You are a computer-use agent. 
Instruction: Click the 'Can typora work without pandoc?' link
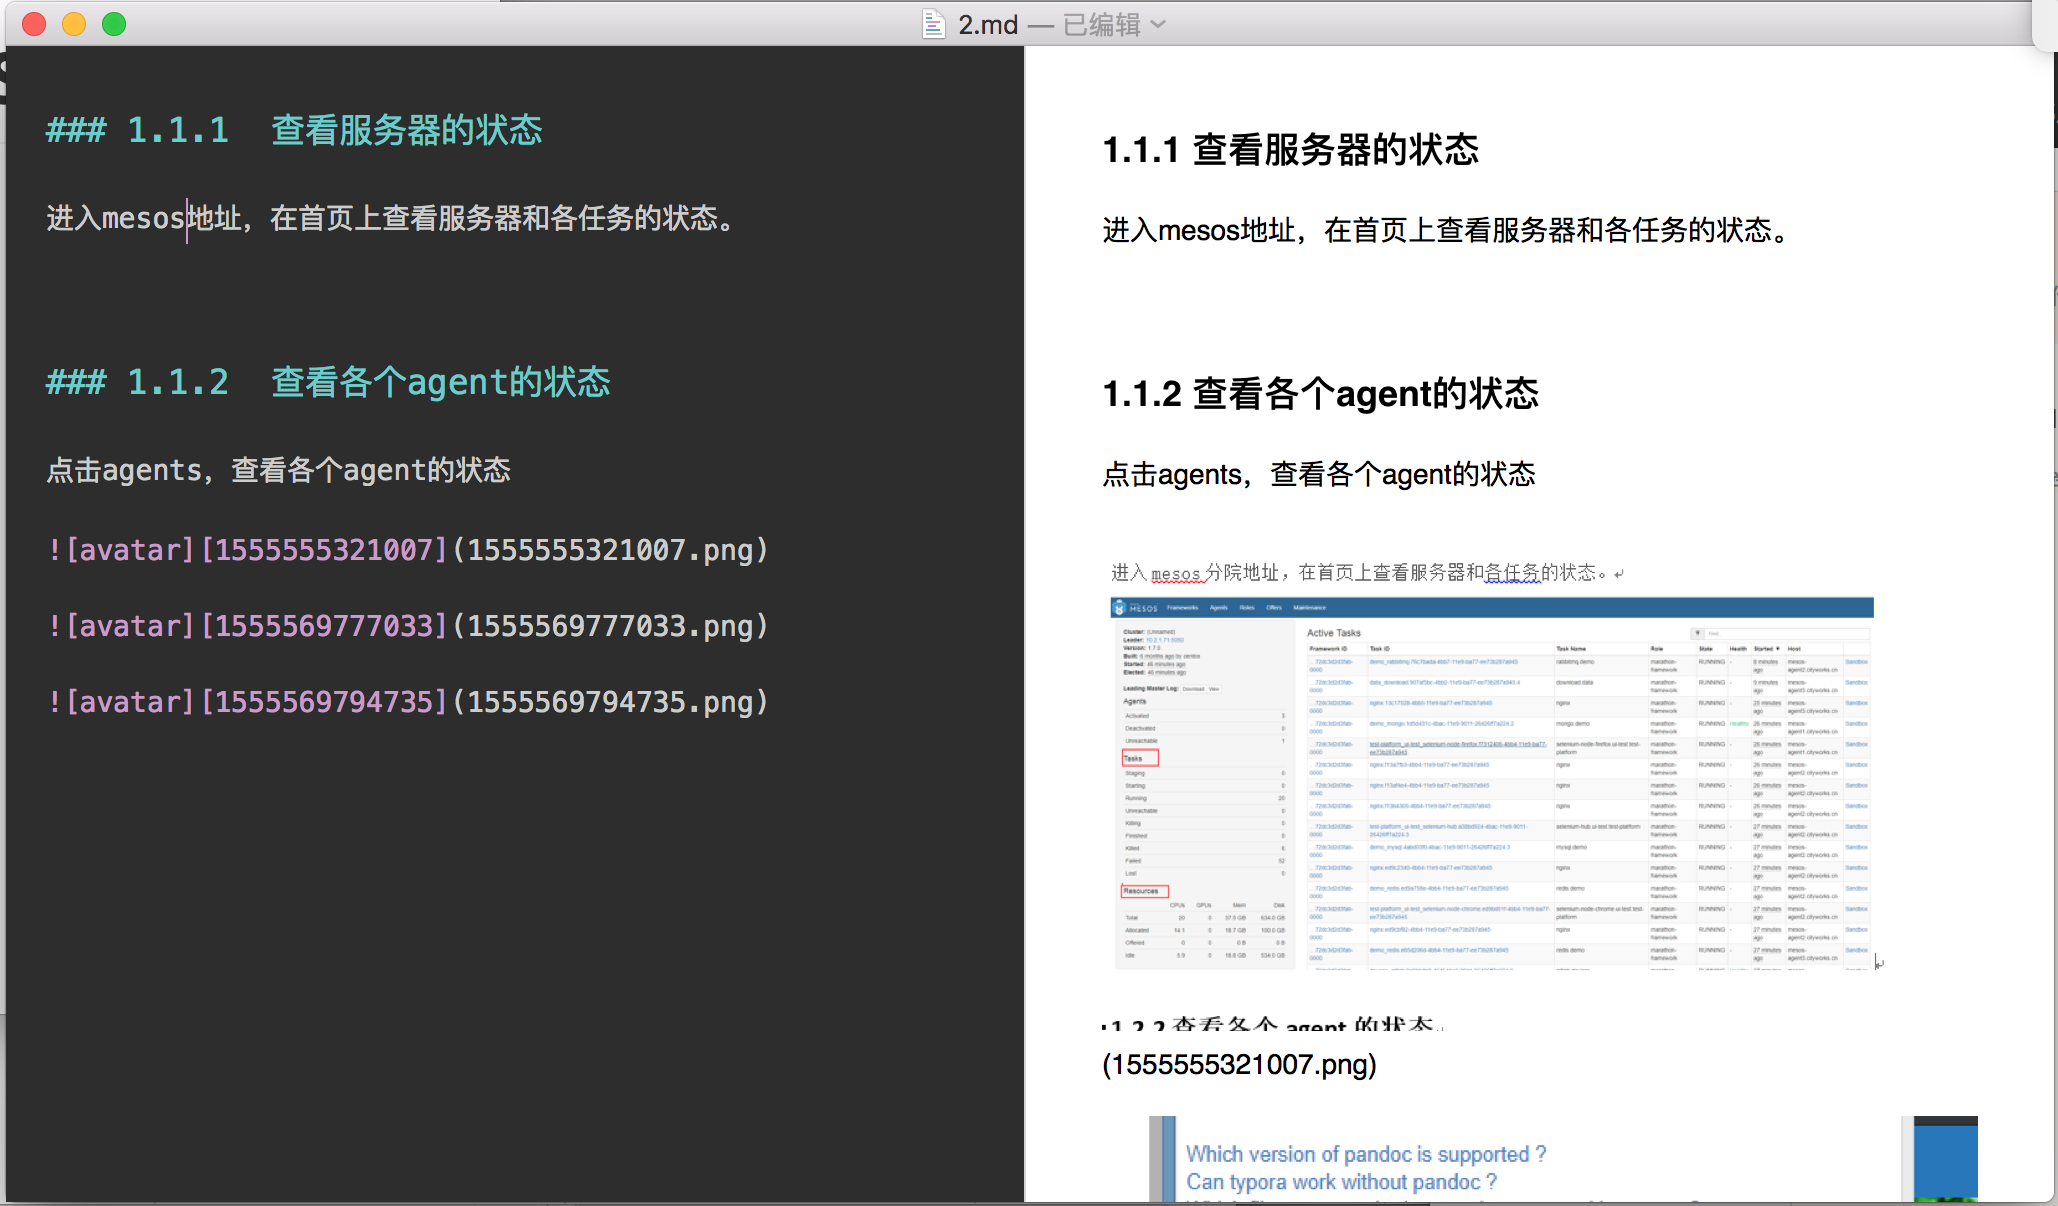[1340, 1182]
